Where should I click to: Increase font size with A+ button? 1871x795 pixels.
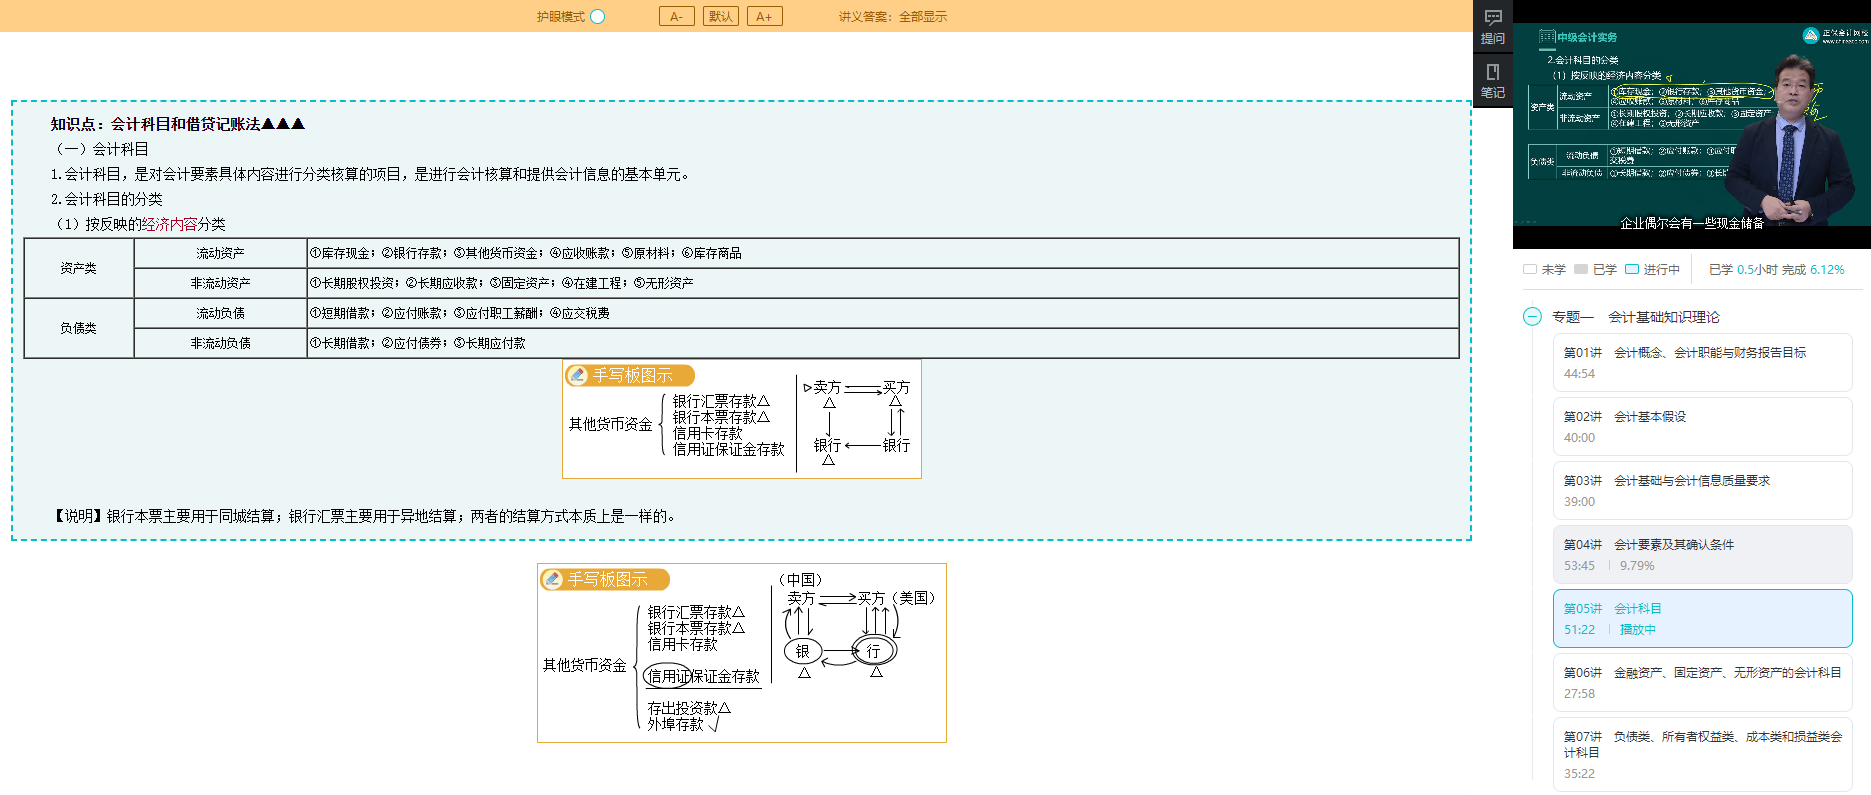click(765, 16)
